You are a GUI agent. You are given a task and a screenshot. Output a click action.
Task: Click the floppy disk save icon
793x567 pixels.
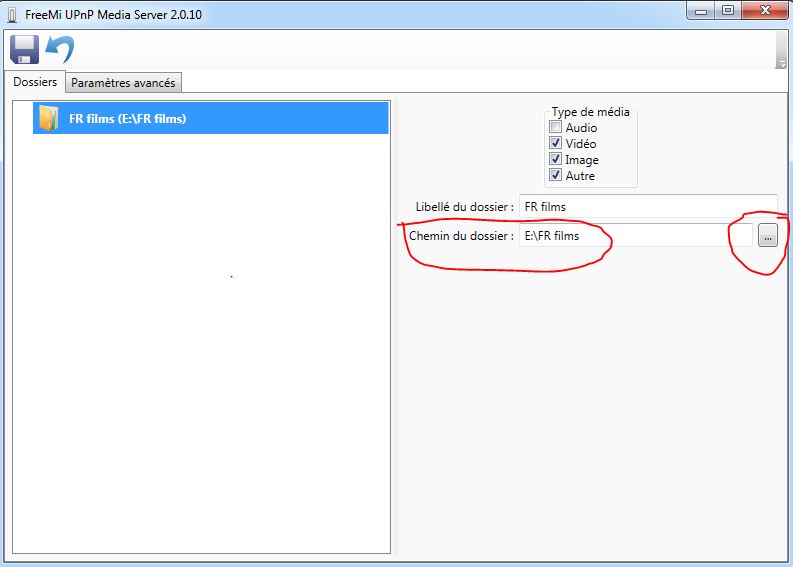pyautogui.click(x=24, y=50)
